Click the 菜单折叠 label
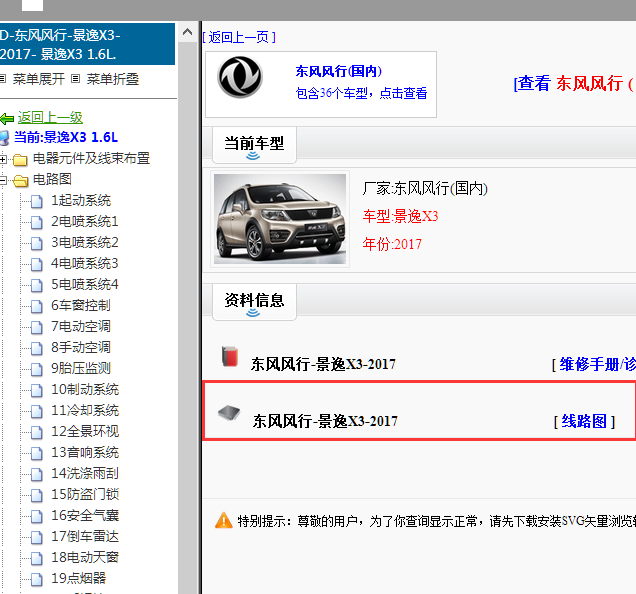The image size is (636, 594). [113, 79]
